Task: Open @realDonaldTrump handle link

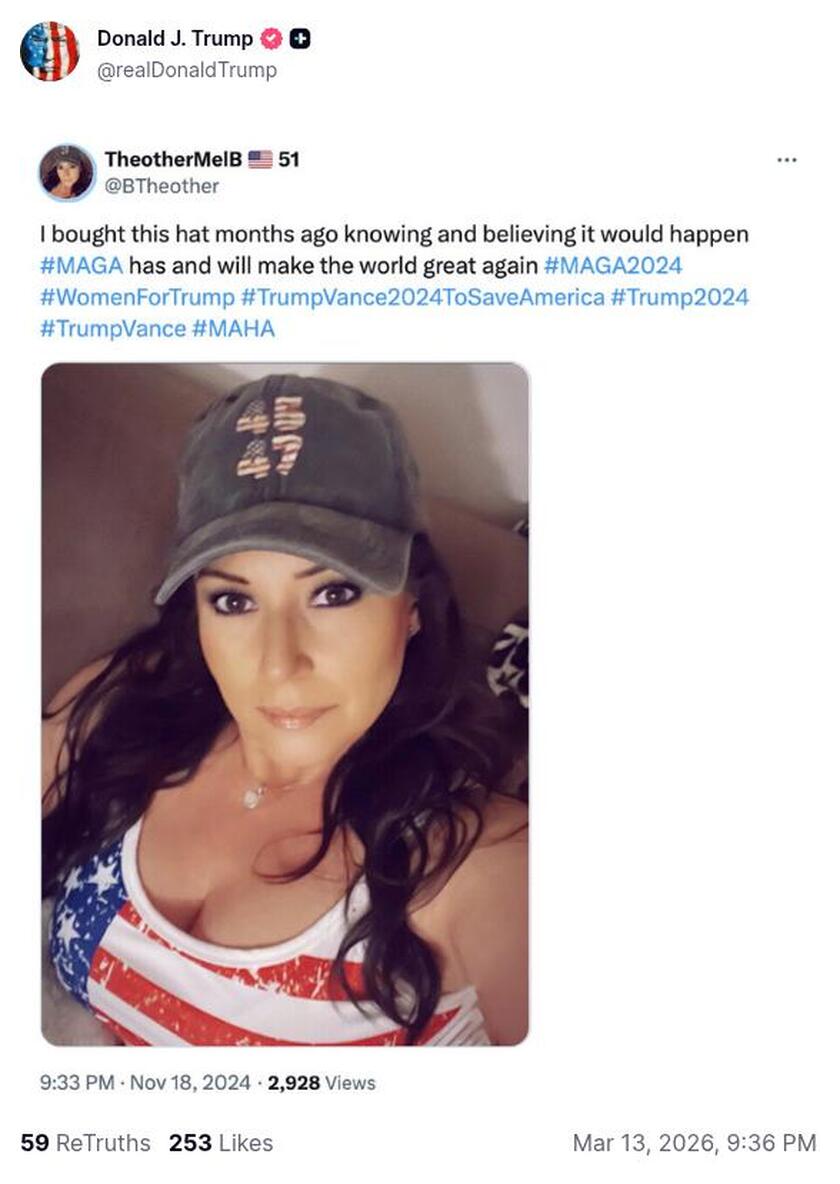Action: (x=187, y=70)
